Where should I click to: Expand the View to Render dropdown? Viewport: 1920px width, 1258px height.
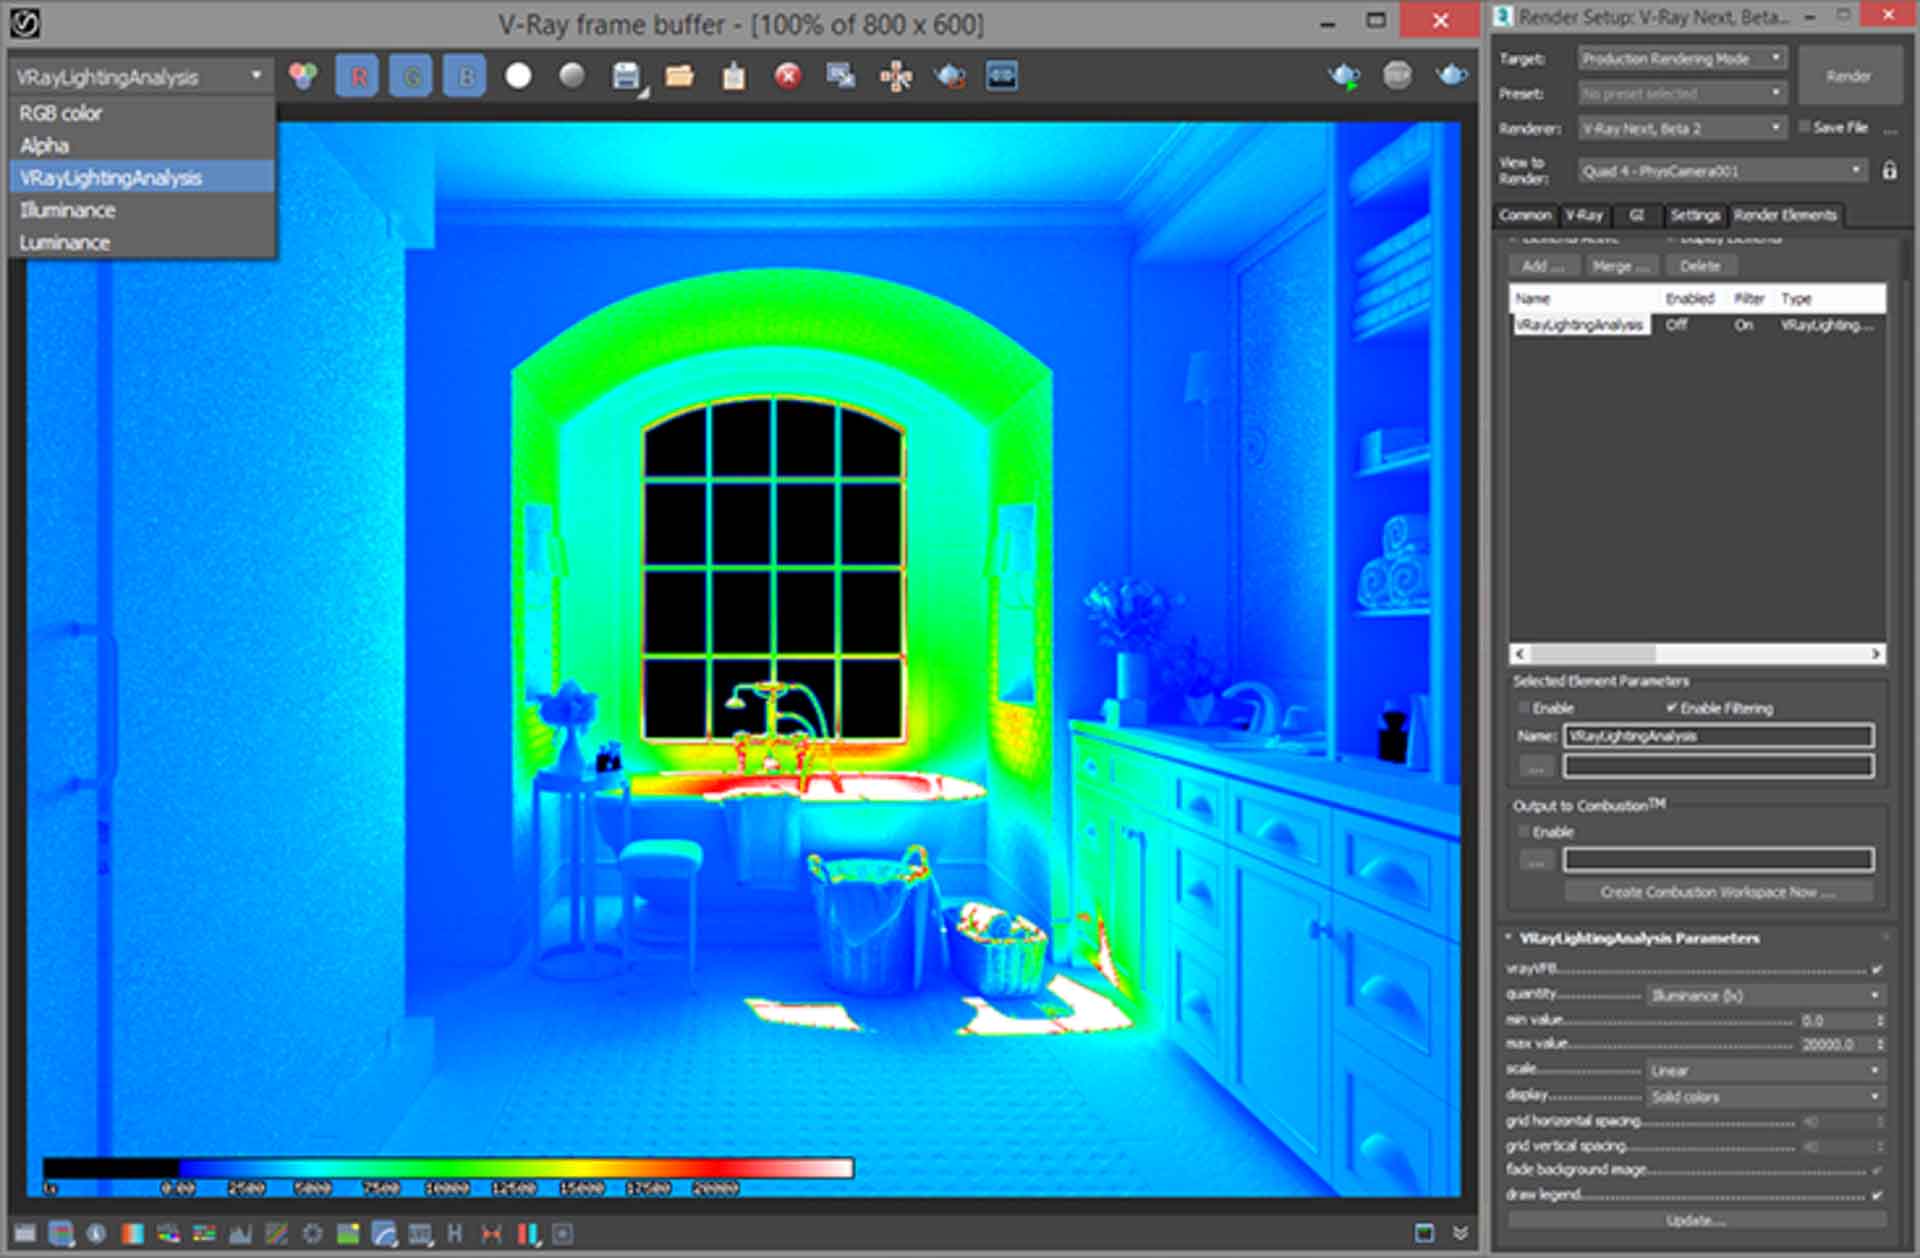click(x=1722, y=171)
